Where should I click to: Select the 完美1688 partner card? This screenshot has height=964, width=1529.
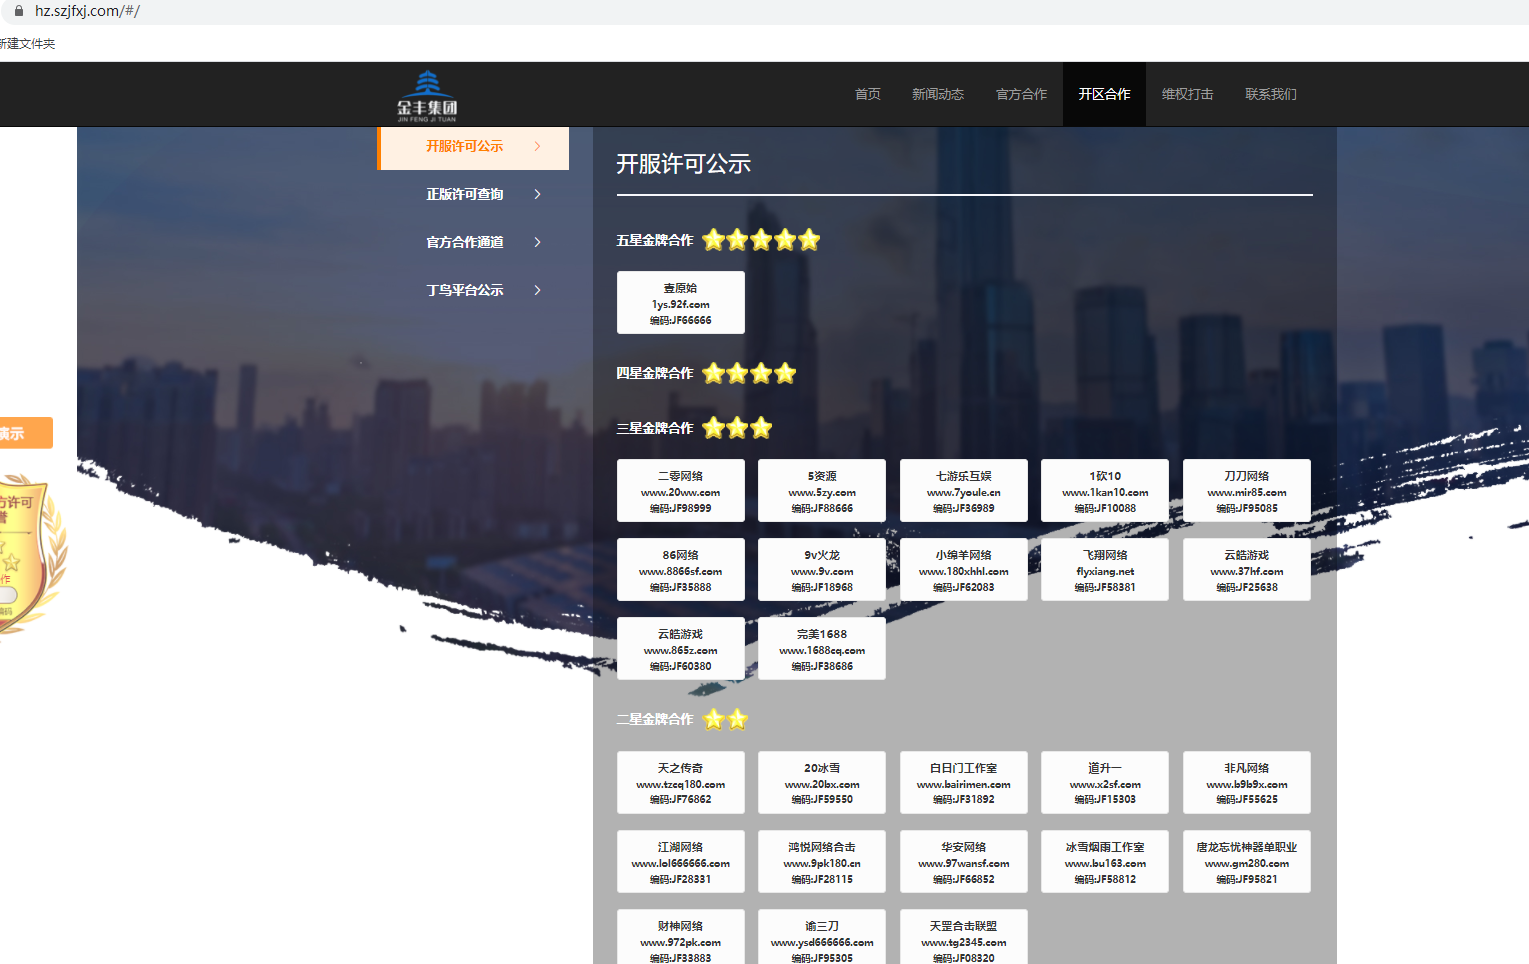pos(821,649)
